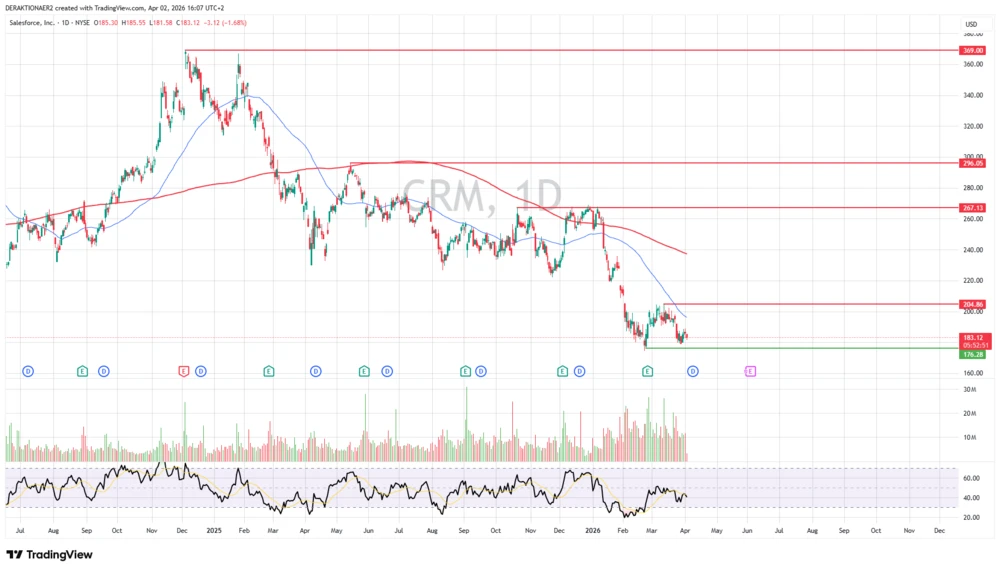Viewport: 1000px width, 571px height.
Task: Open the dividend D marker between Jun and Jul 2025
Action: (387, 371)
